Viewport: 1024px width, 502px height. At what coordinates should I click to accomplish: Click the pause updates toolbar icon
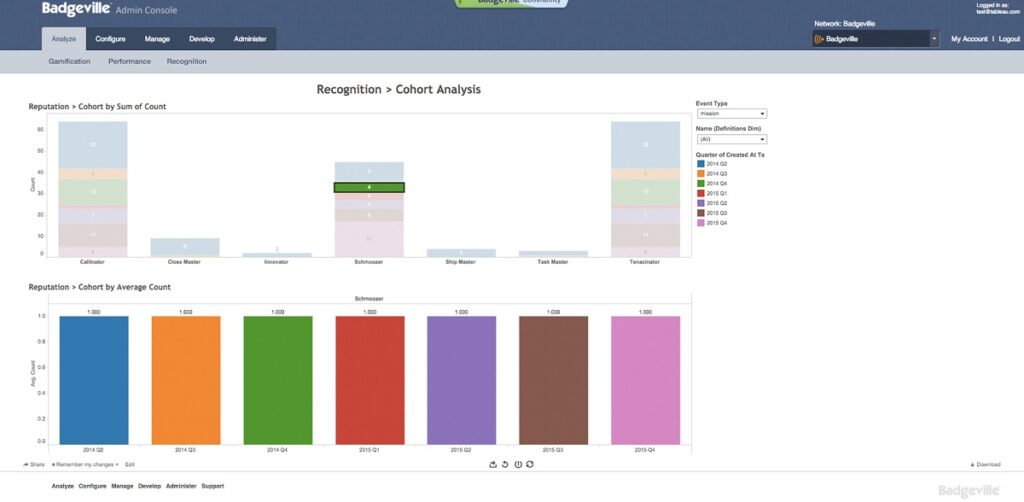pyautogui.click(x=518, y=464)
